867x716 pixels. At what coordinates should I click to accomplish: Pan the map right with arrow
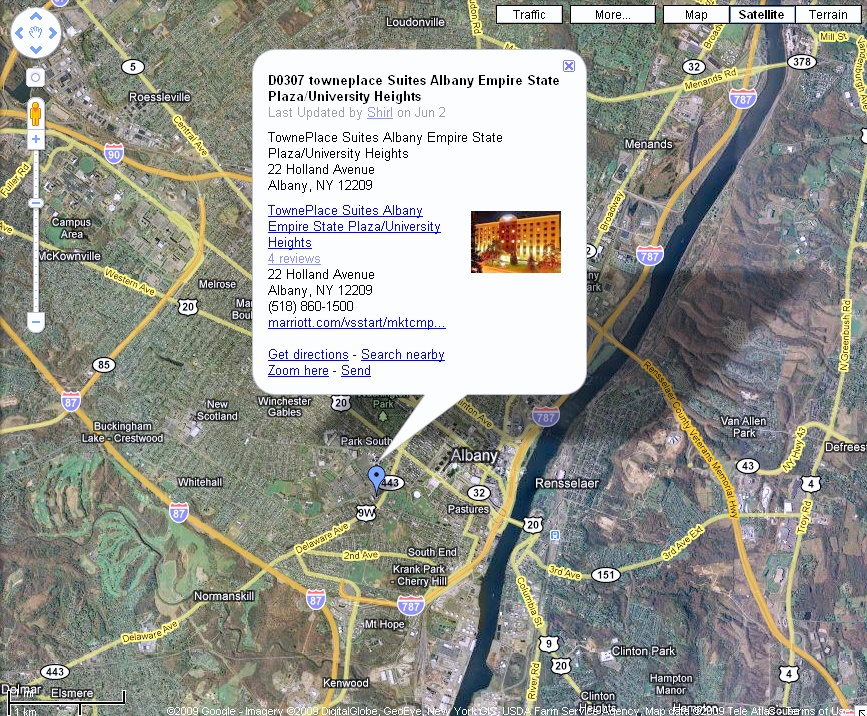click(x=52, y=34)
